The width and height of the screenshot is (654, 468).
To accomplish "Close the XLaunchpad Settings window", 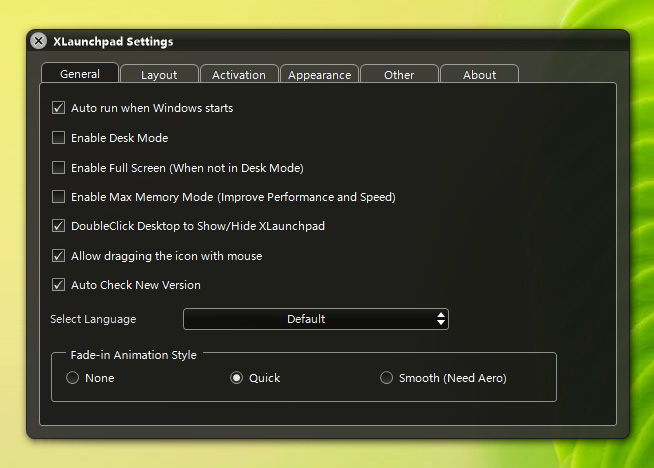I will [x=38, y=41].
